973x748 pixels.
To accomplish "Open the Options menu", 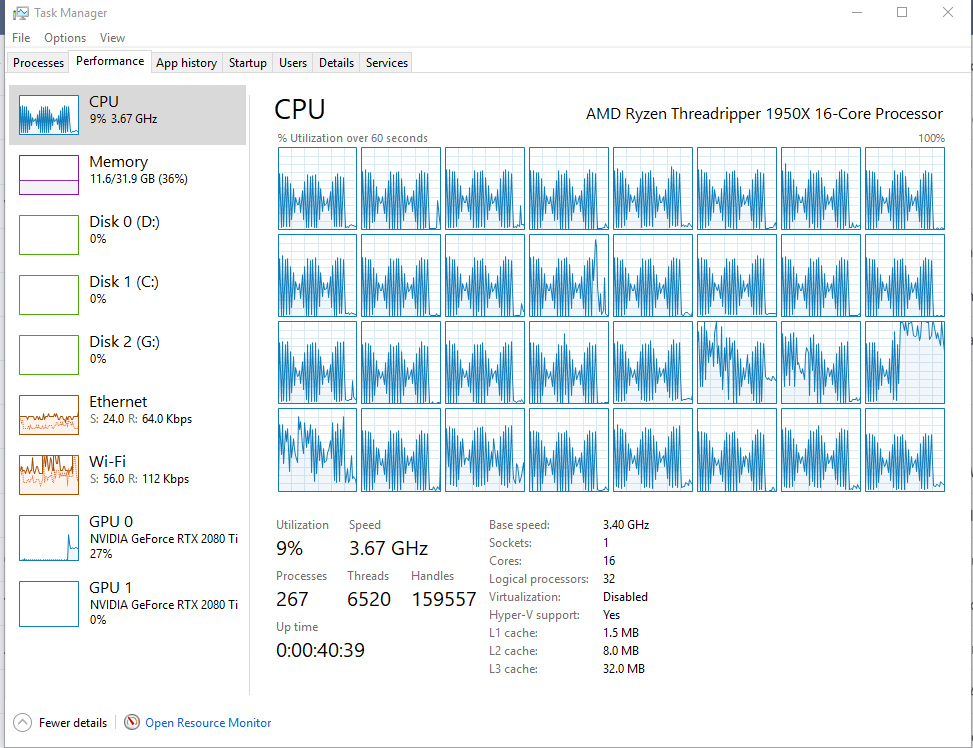I will (65, 38).
